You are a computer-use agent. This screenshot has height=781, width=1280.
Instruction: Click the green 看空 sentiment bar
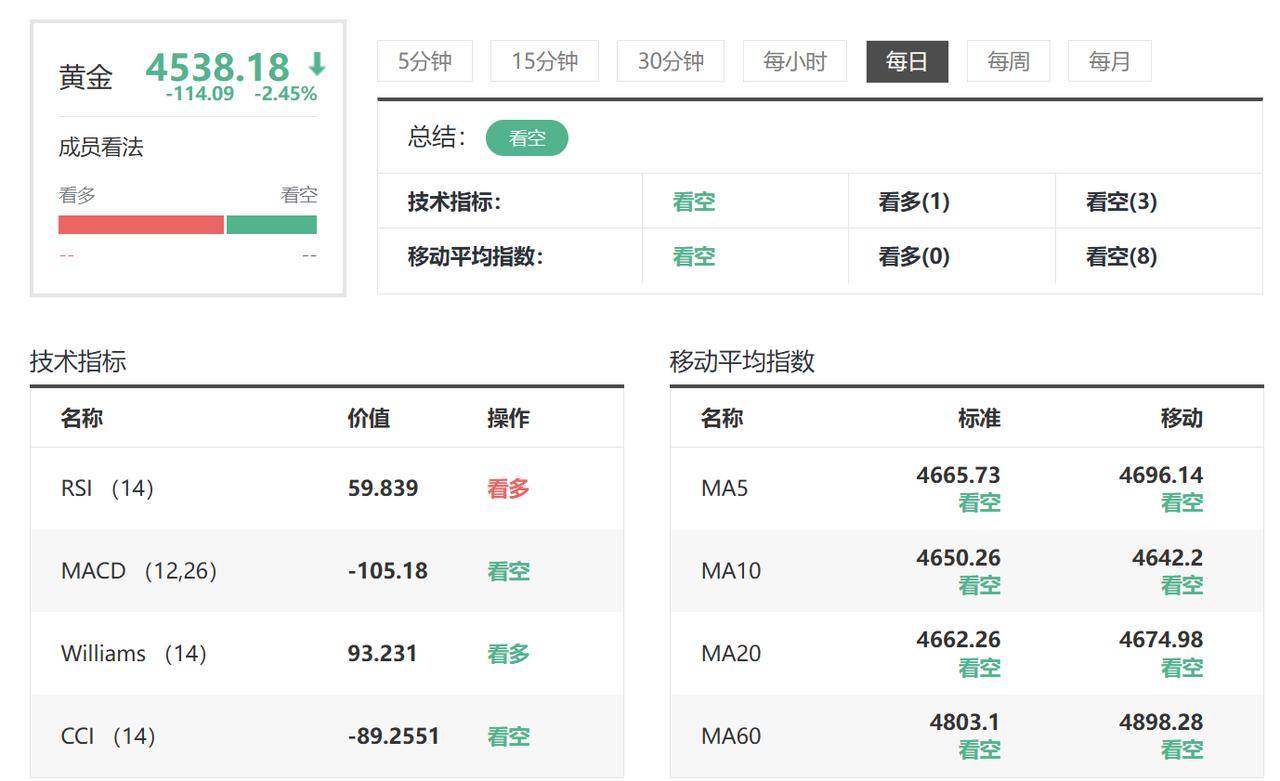272,225
